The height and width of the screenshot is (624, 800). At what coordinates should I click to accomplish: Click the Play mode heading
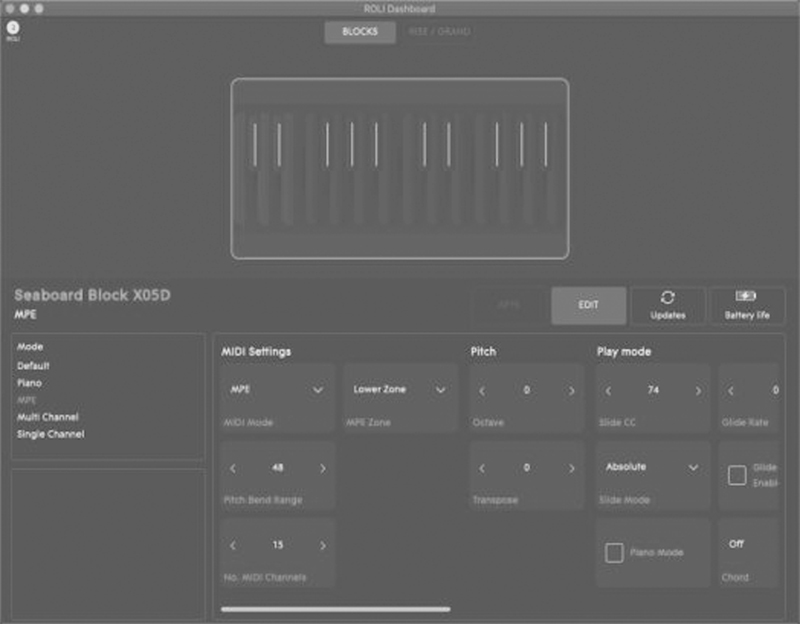(624, 352)
